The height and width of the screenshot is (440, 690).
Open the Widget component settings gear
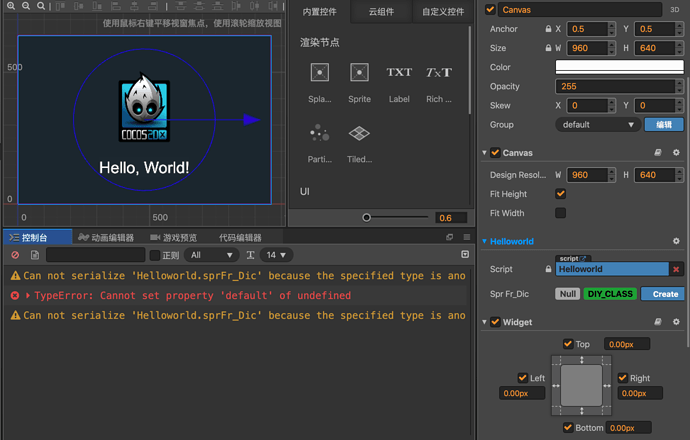[x=676, y=322]
